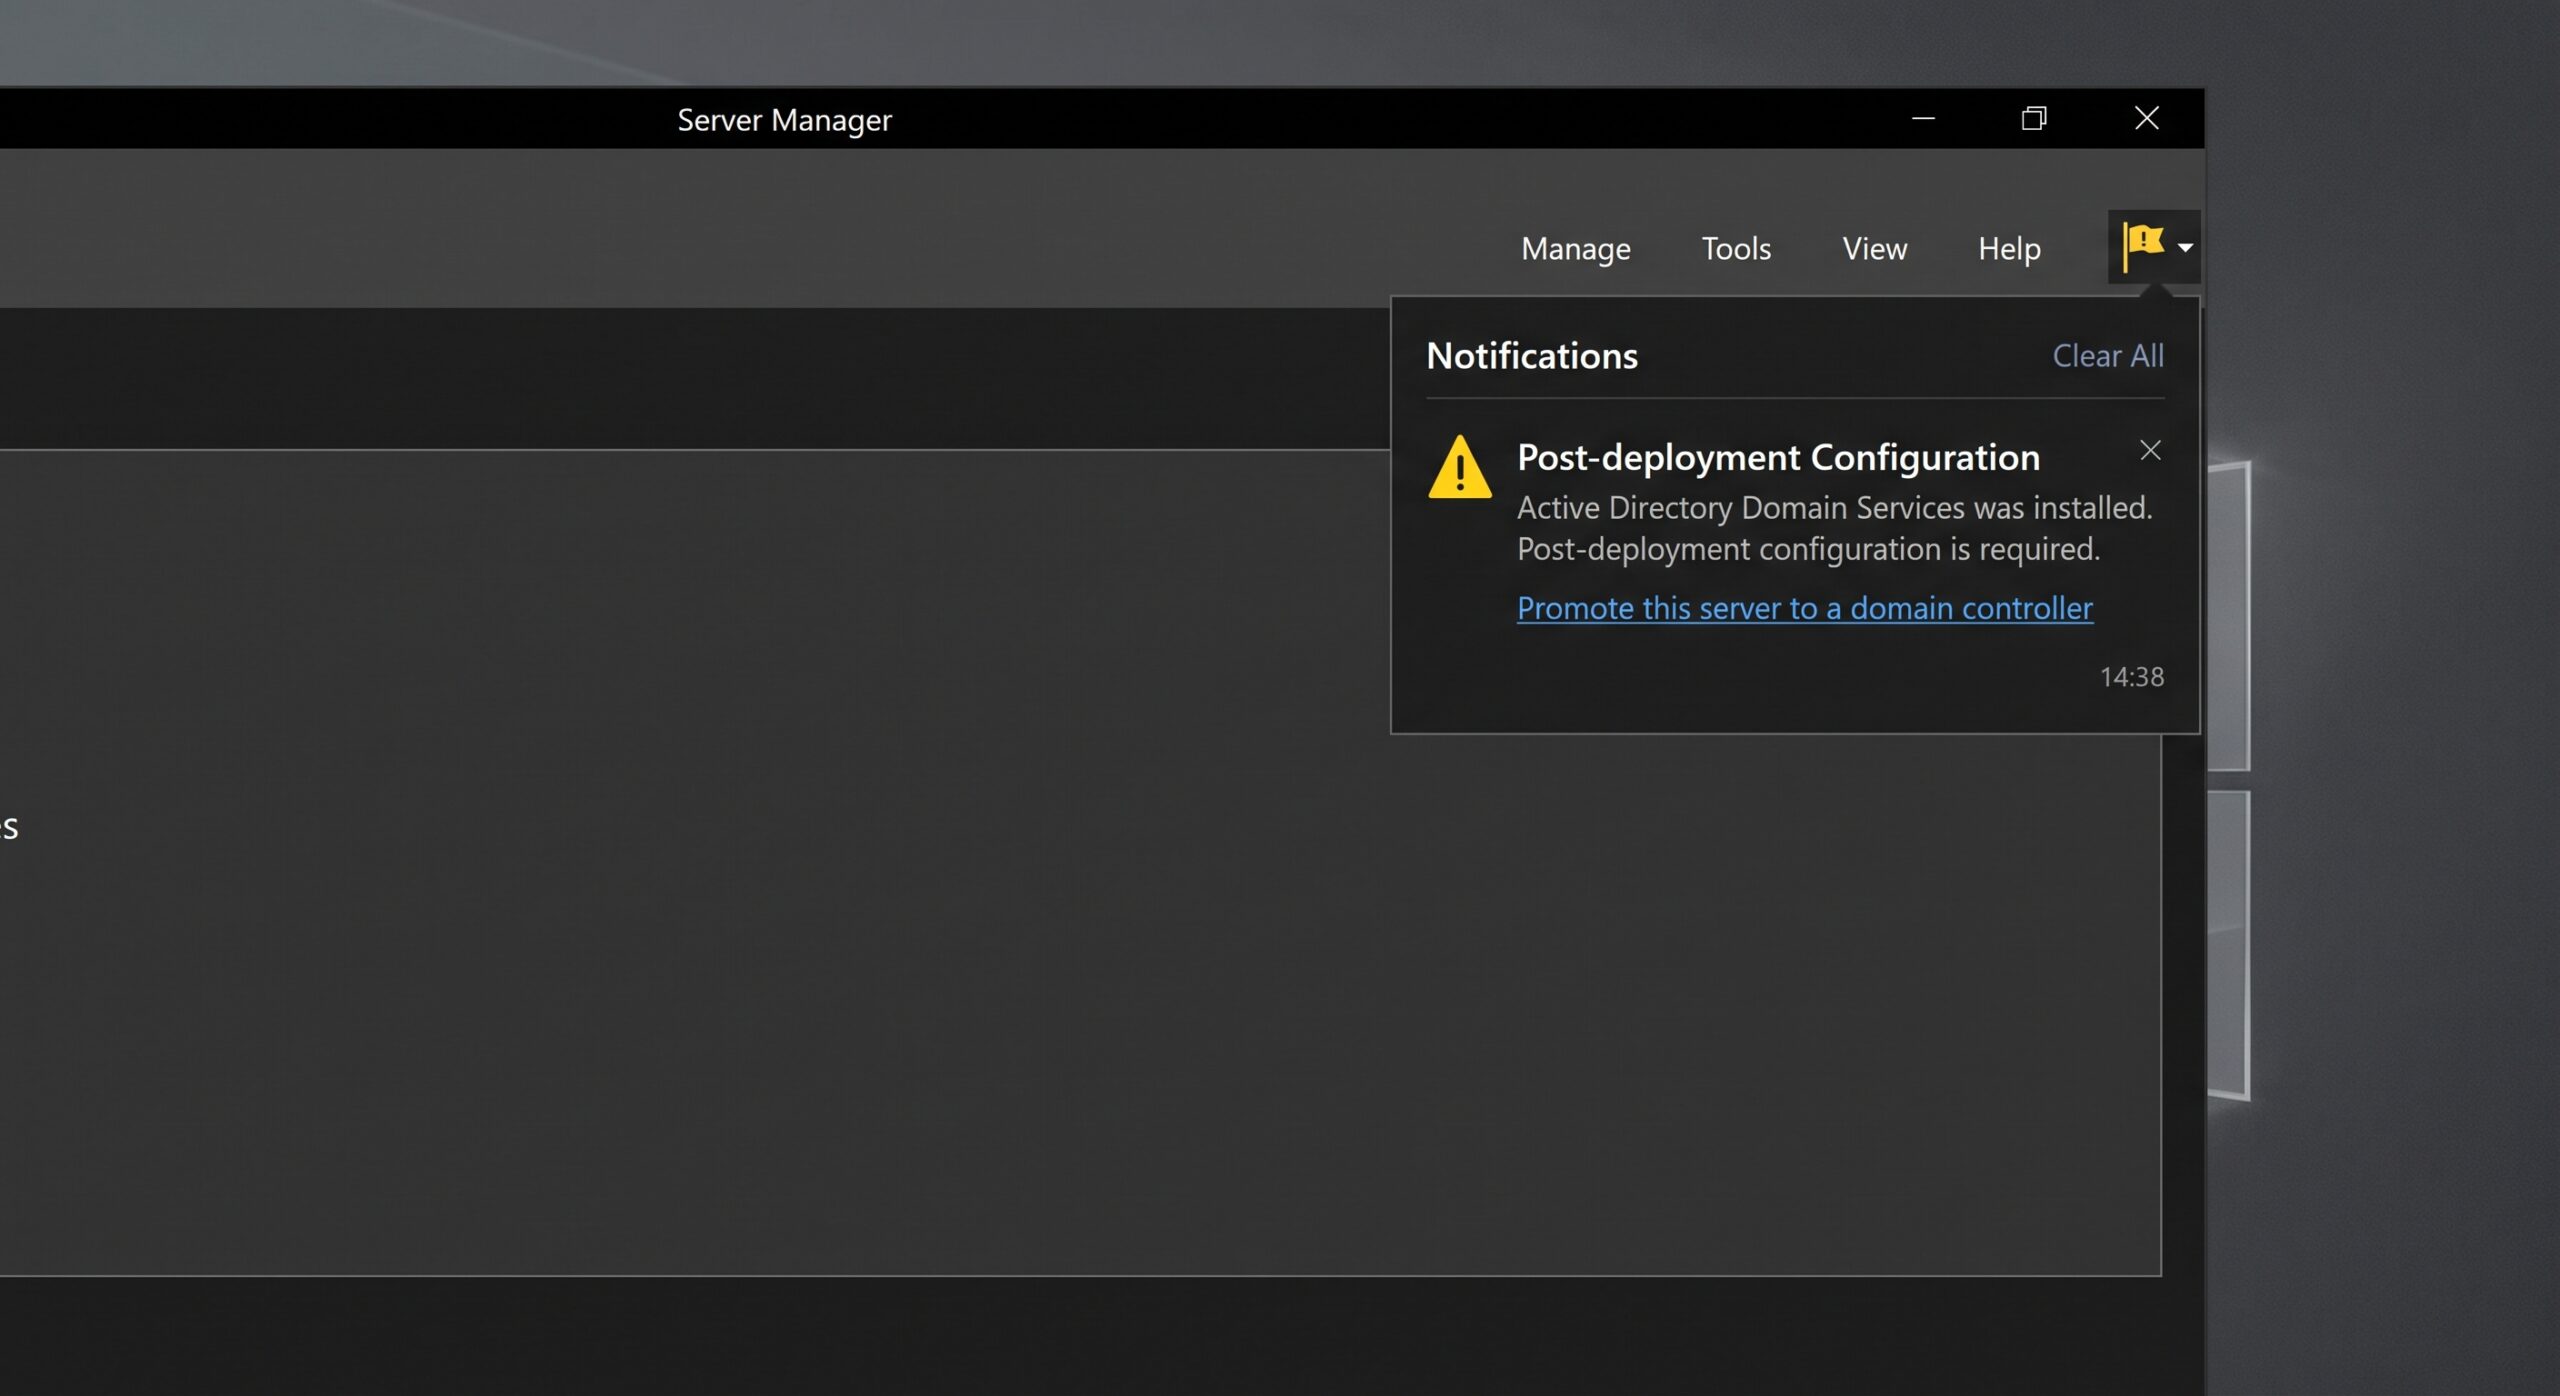The image size is (2560, 1396).
Task: Open the Help menu
Action: pyautogui.click(x=2008, y=248)
